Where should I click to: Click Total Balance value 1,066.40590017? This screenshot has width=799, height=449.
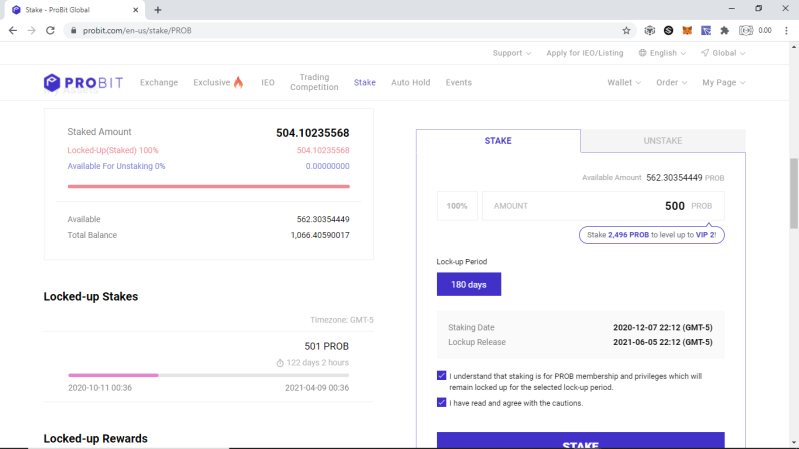point(320,235)
